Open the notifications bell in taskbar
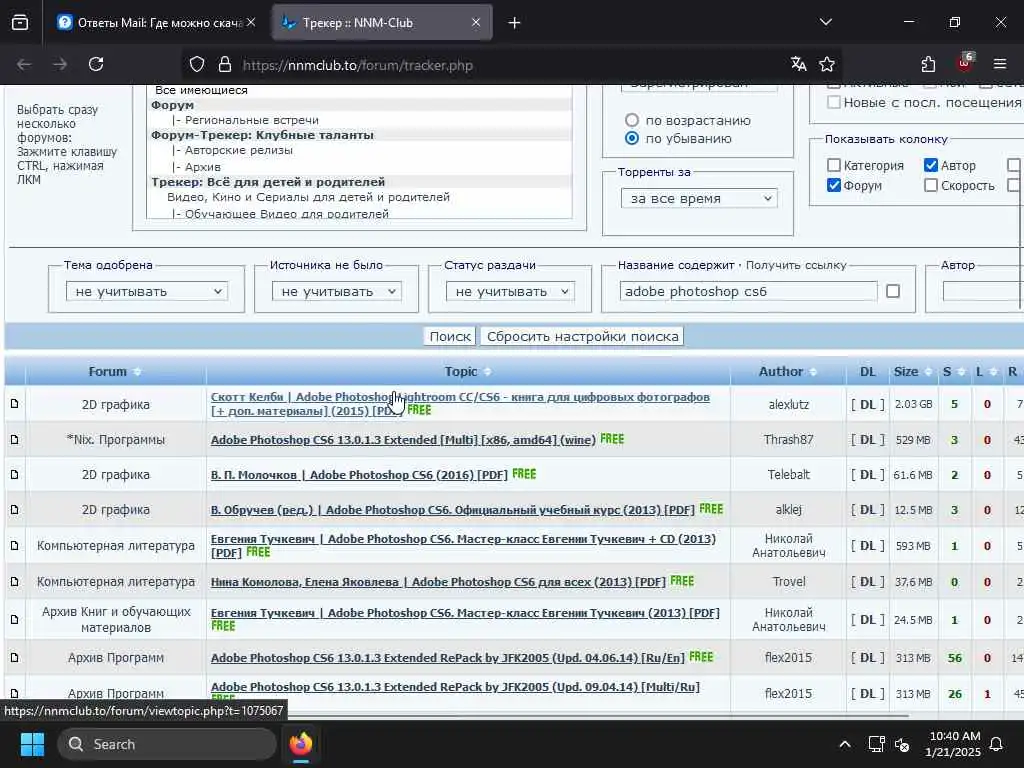 coord(996,744)
